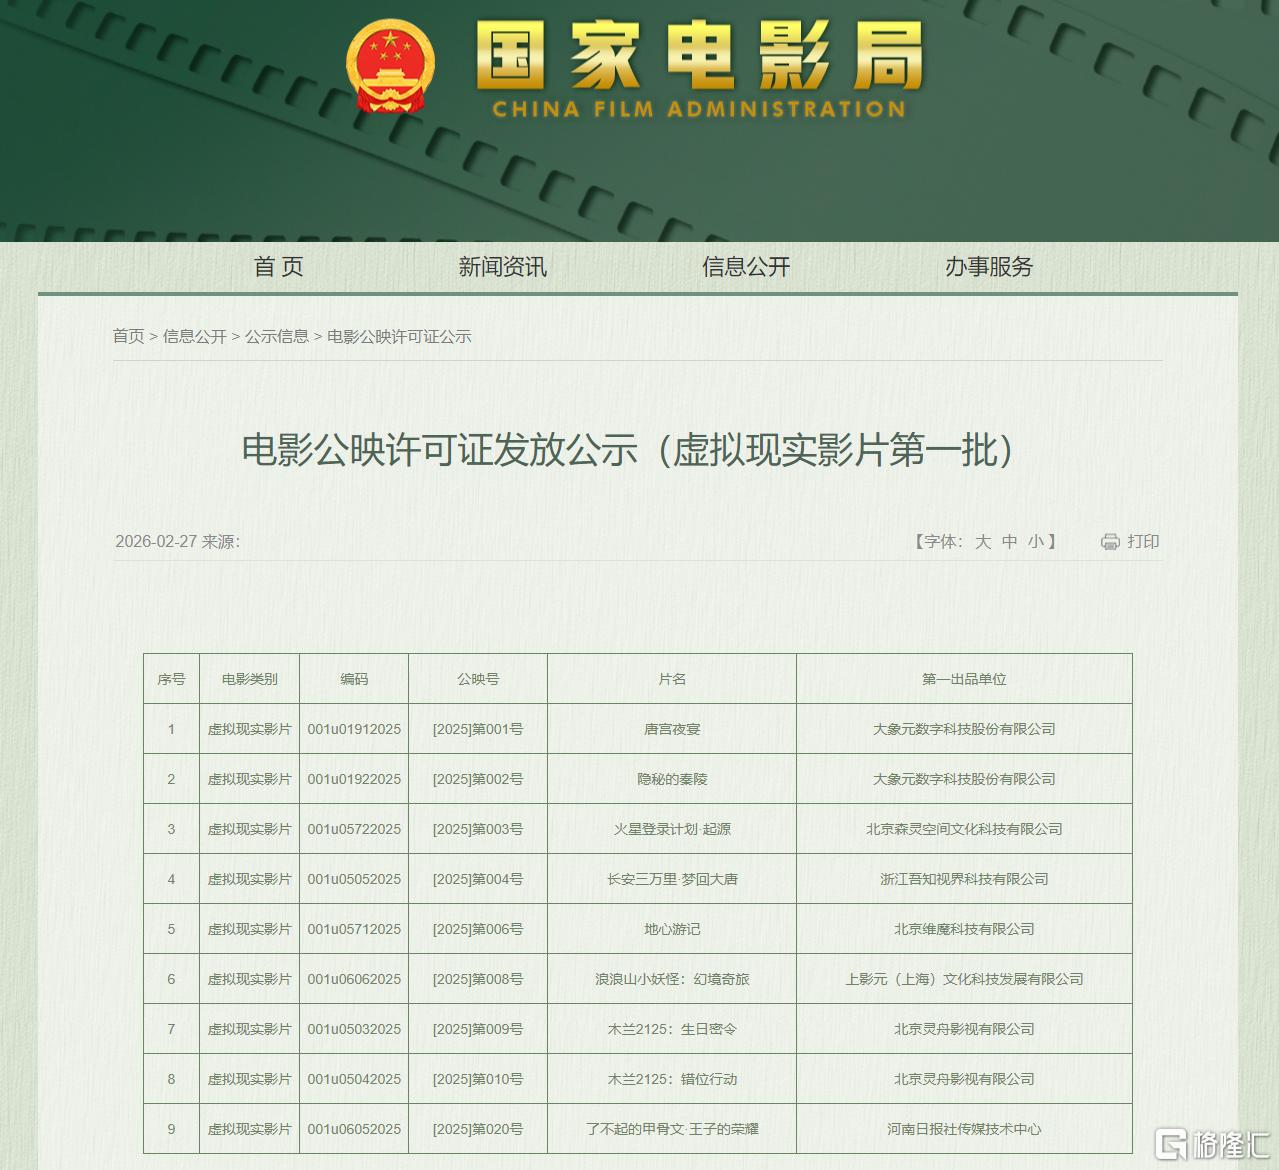Click code 001u05722025
The image size is (1279, 1170).
pos(354,829)
